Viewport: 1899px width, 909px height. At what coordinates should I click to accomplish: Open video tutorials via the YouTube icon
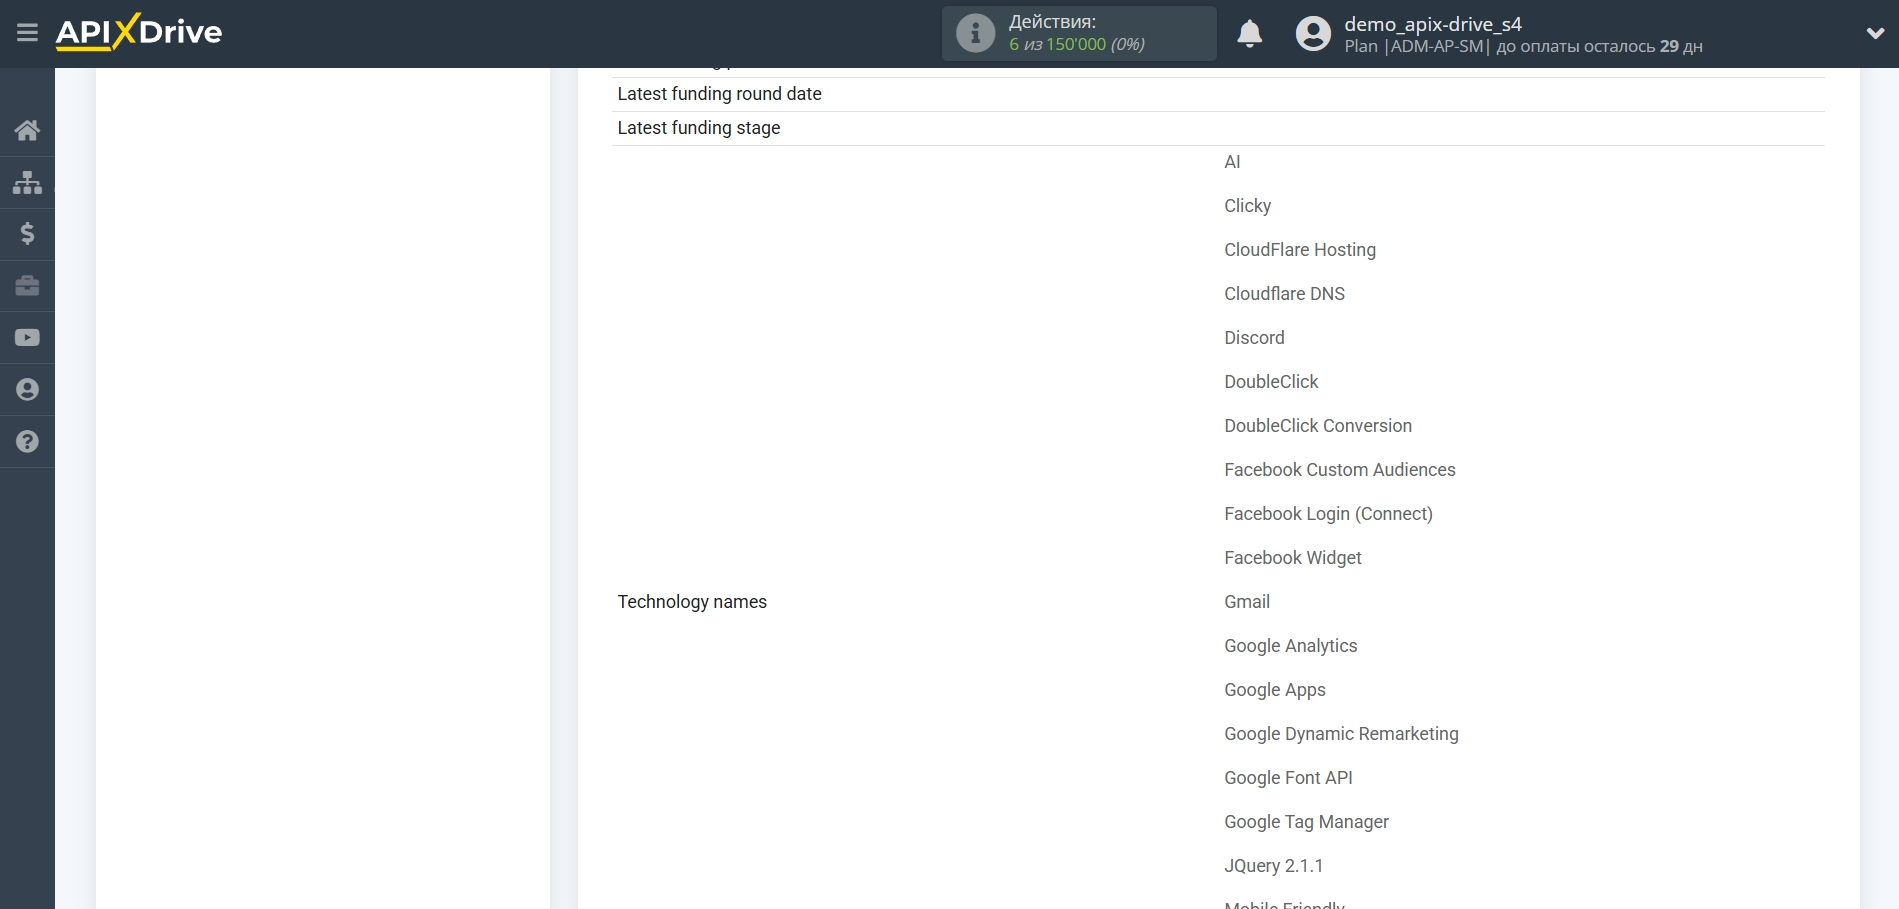(27, 338)
